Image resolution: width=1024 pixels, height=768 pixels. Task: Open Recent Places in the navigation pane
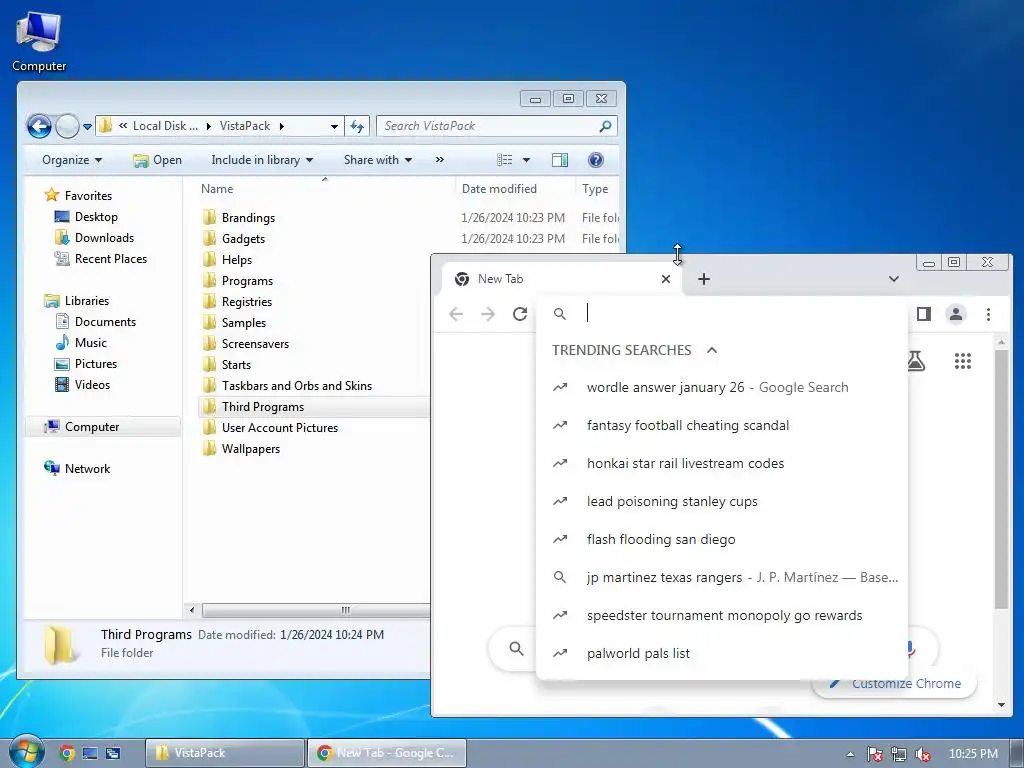click(x=101, y=259)
